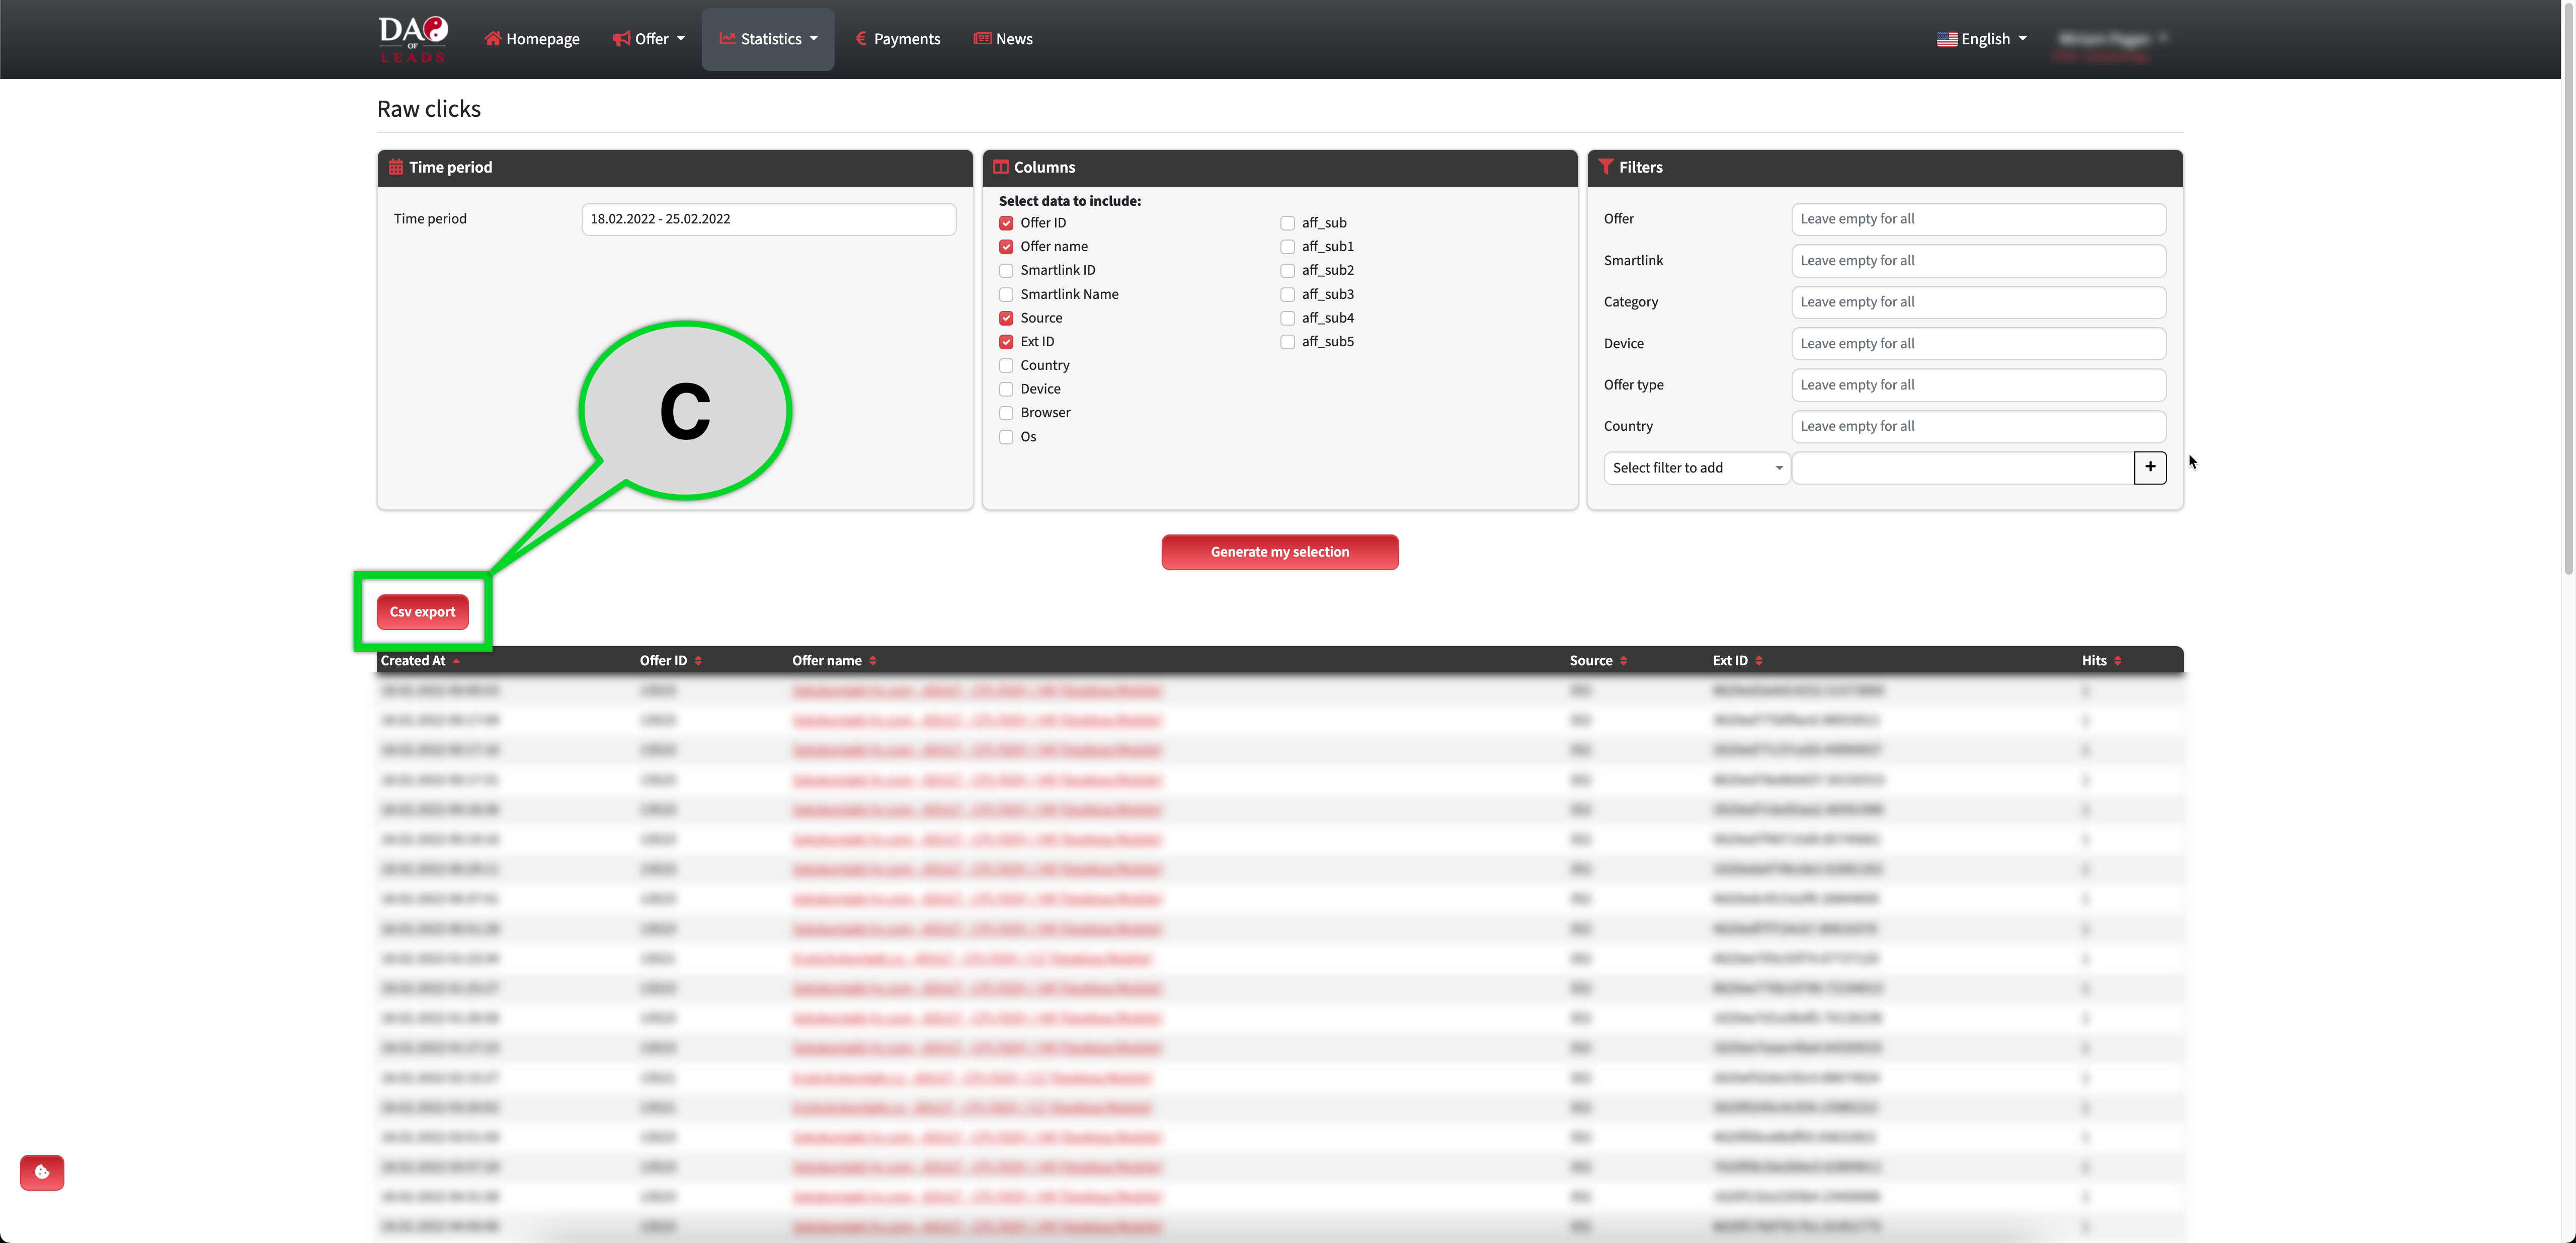Screen dimensions: 2576x1243
Task: Uncheck the Offer name checkbox
Action: (x=1006, y=247)
